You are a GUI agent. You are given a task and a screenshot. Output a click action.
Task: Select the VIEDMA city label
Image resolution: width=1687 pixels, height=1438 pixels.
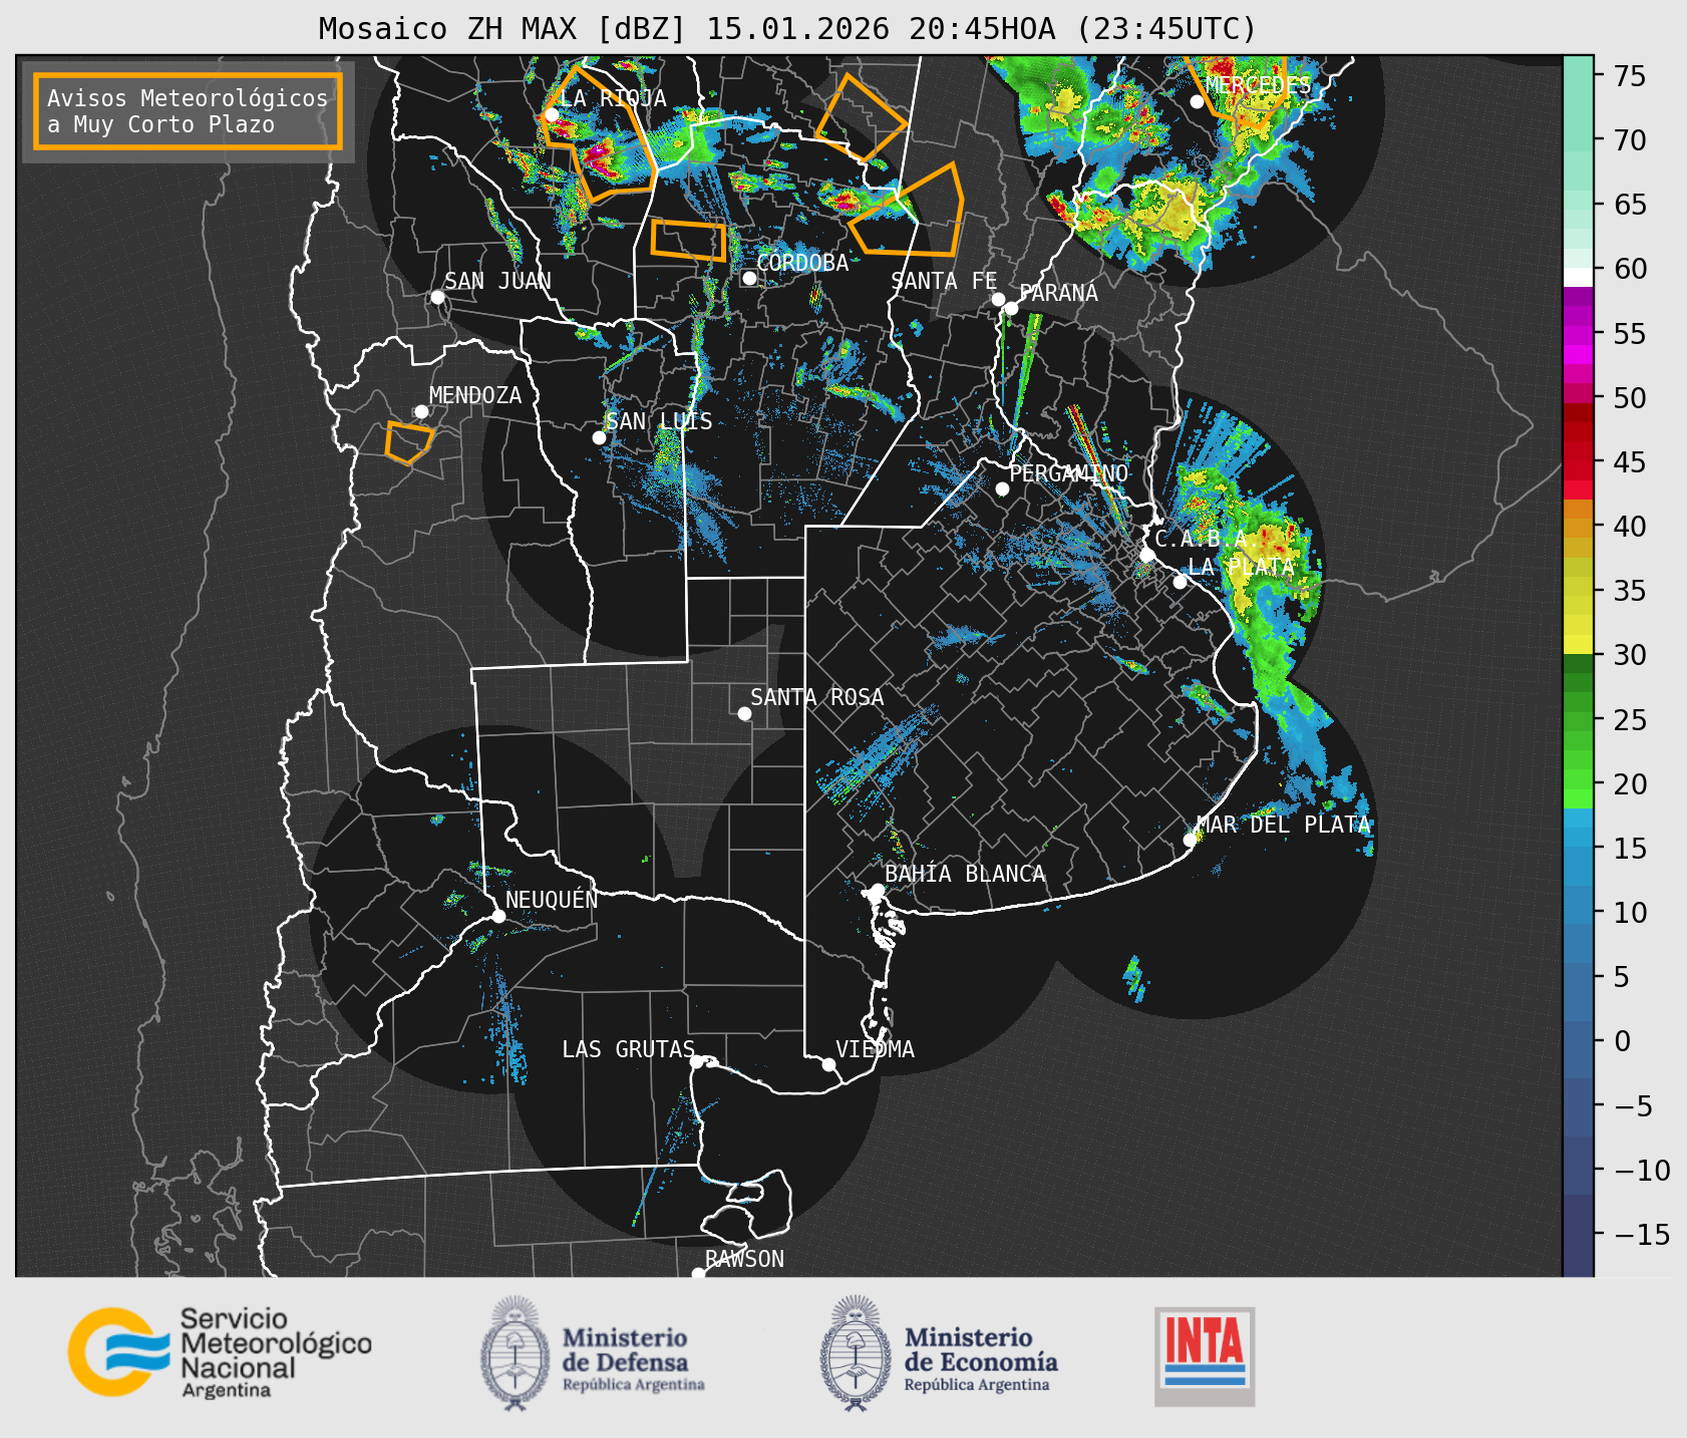pyautogui.click(x=875, y=1049)
